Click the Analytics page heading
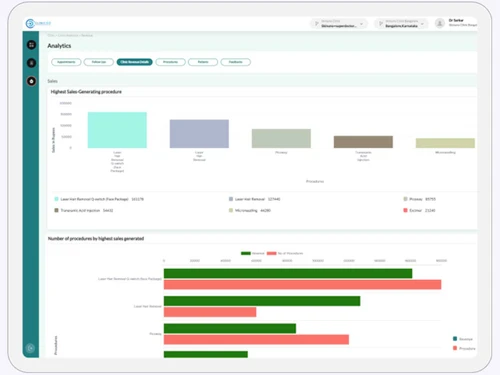Image resolution: width=500 pixels, height=375 pixels. [59, 46]
